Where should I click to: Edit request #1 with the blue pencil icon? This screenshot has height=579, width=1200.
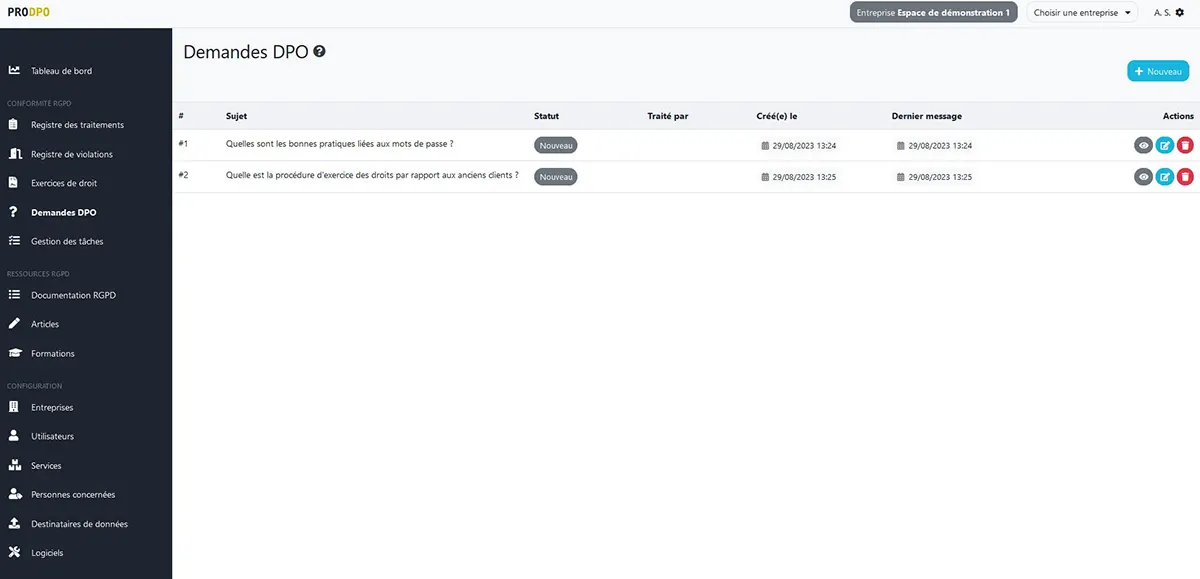point(1164,145)
